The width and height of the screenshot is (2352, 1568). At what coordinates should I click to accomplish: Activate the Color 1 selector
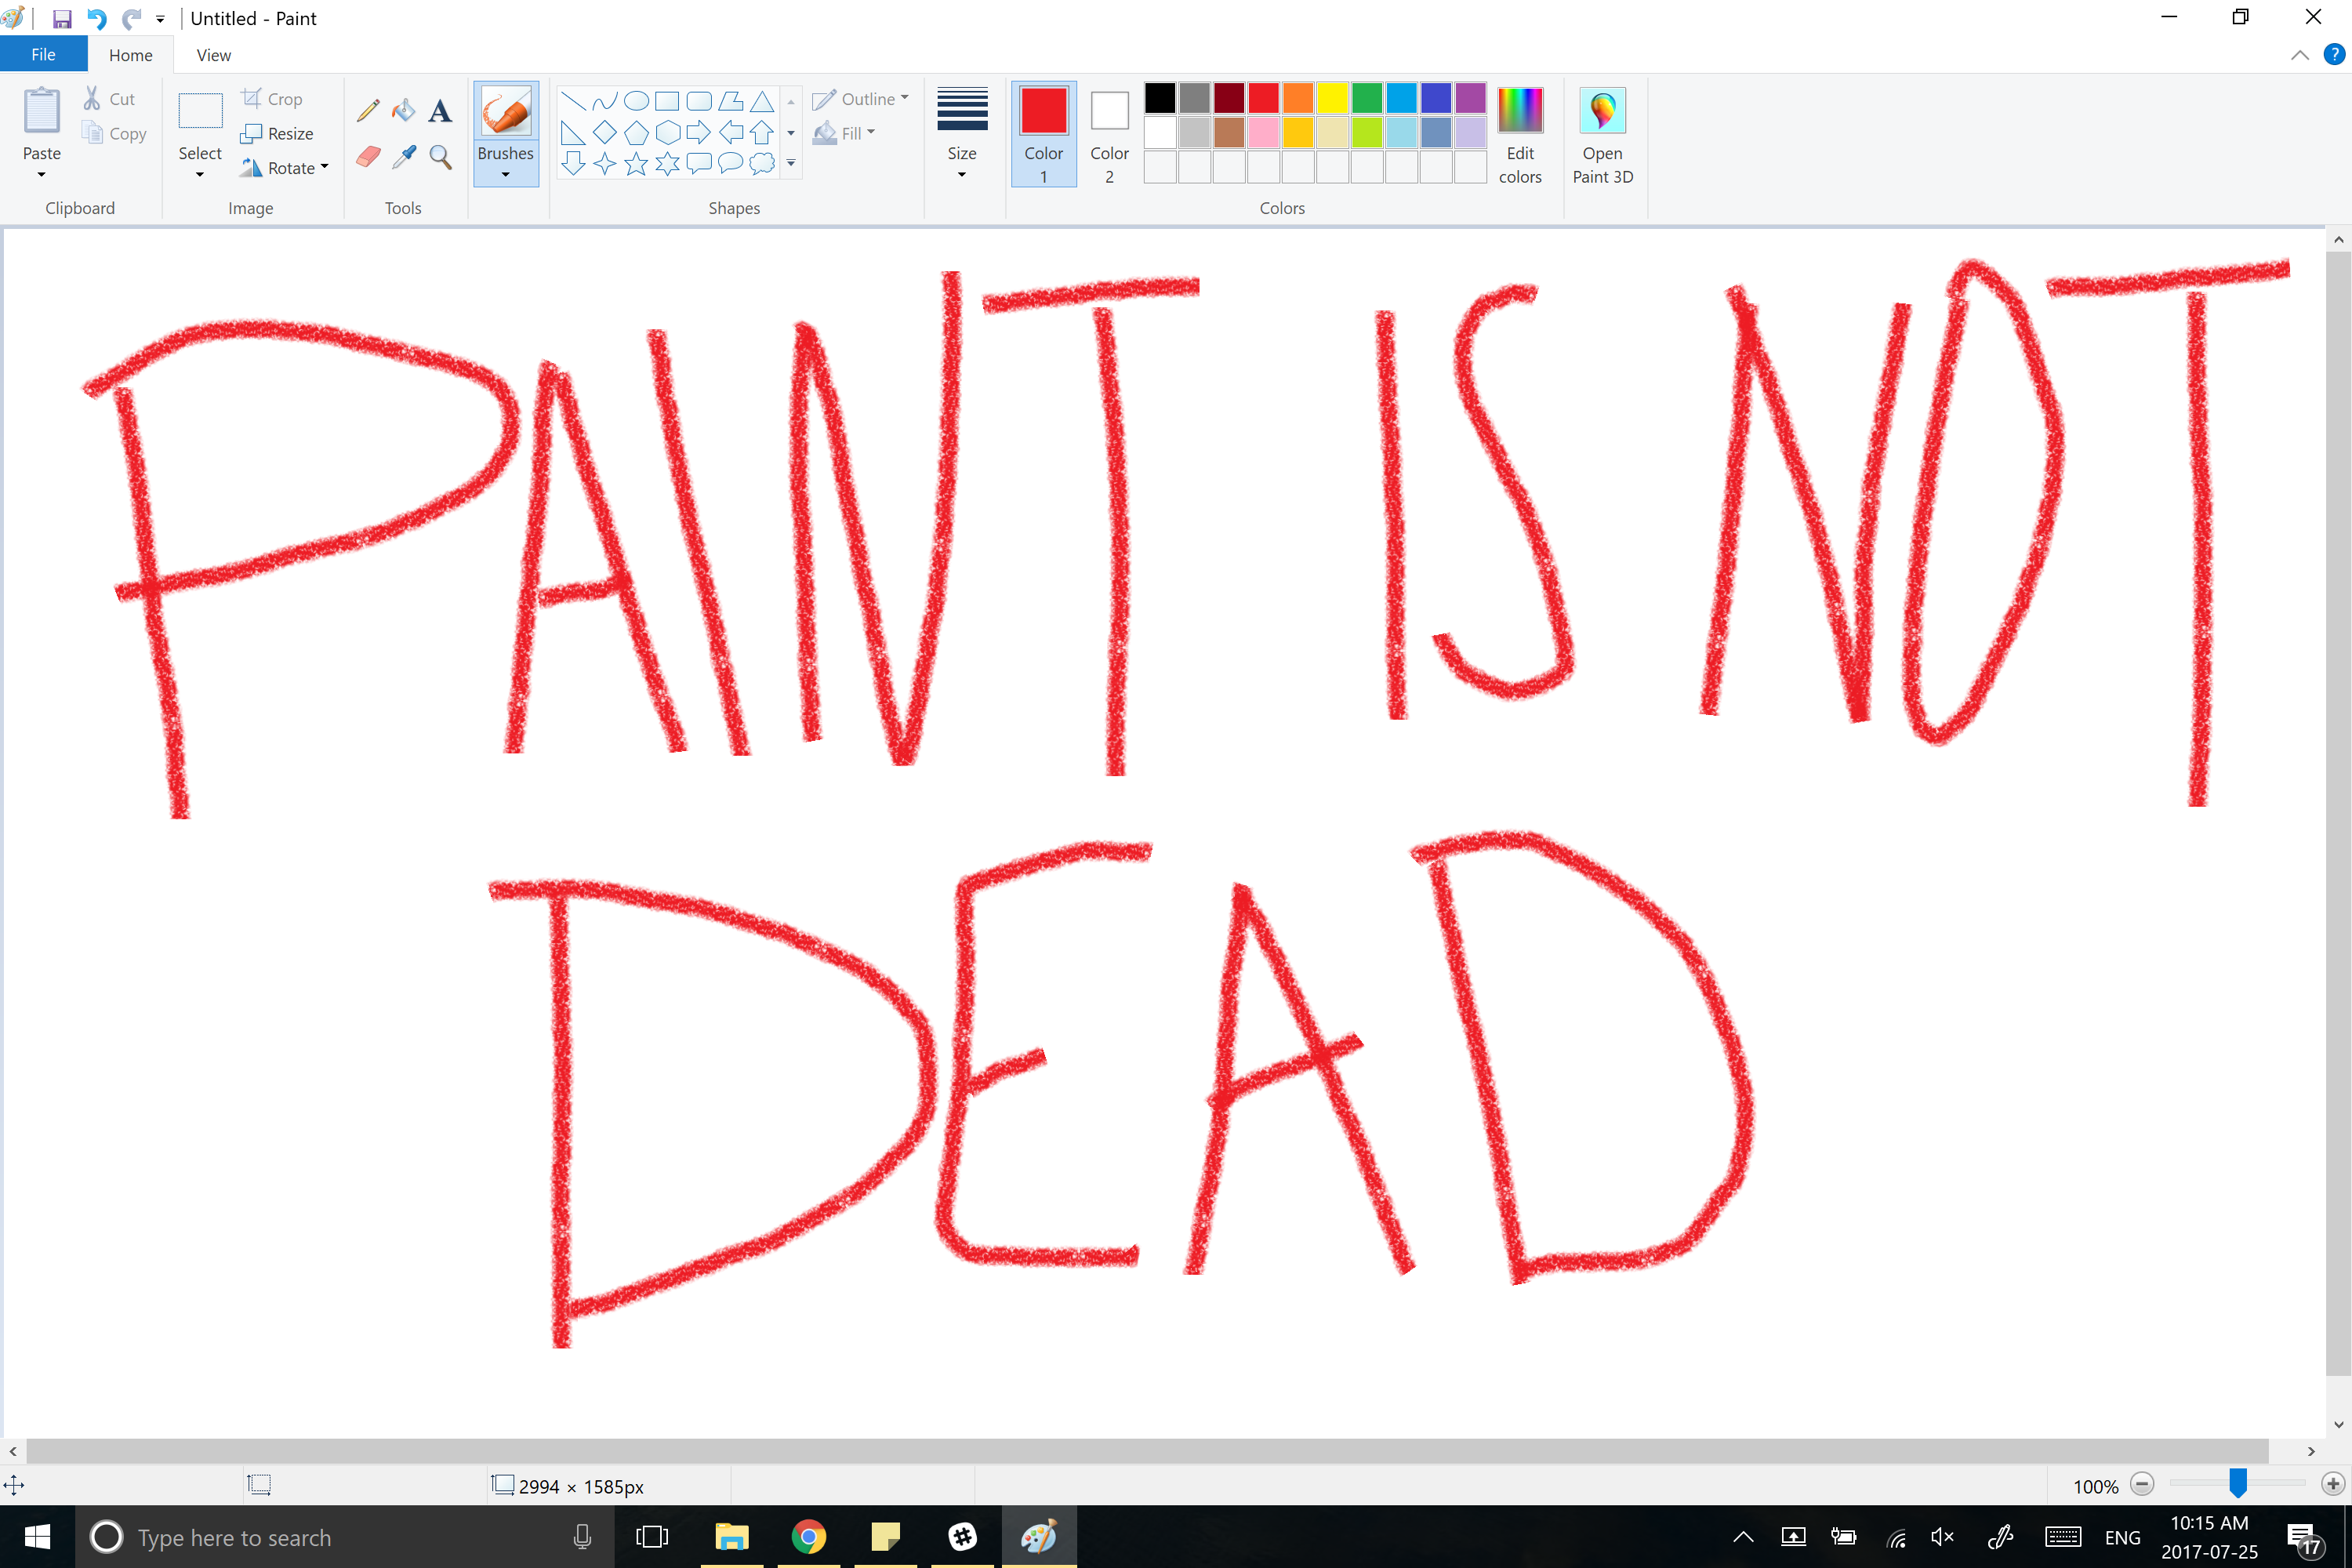point(1043,133)
